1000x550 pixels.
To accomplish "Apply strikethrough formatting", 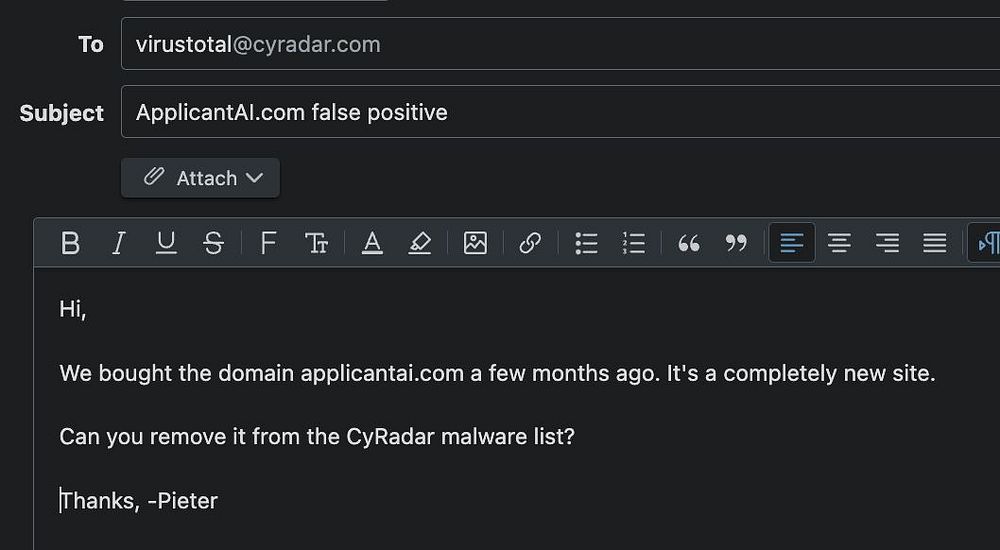I will pos(213,243).
